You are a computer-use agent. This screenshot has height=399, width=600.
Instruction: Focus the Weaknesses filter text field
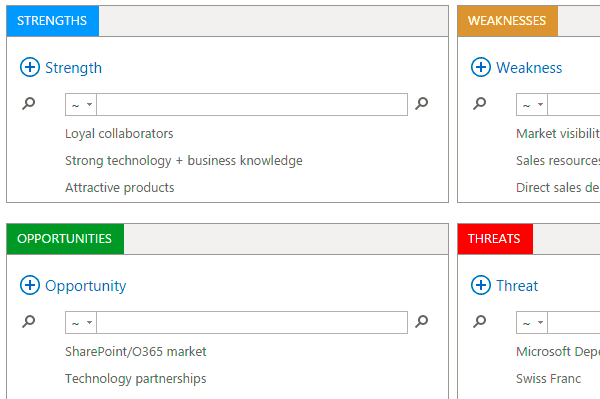pos(574,104)
